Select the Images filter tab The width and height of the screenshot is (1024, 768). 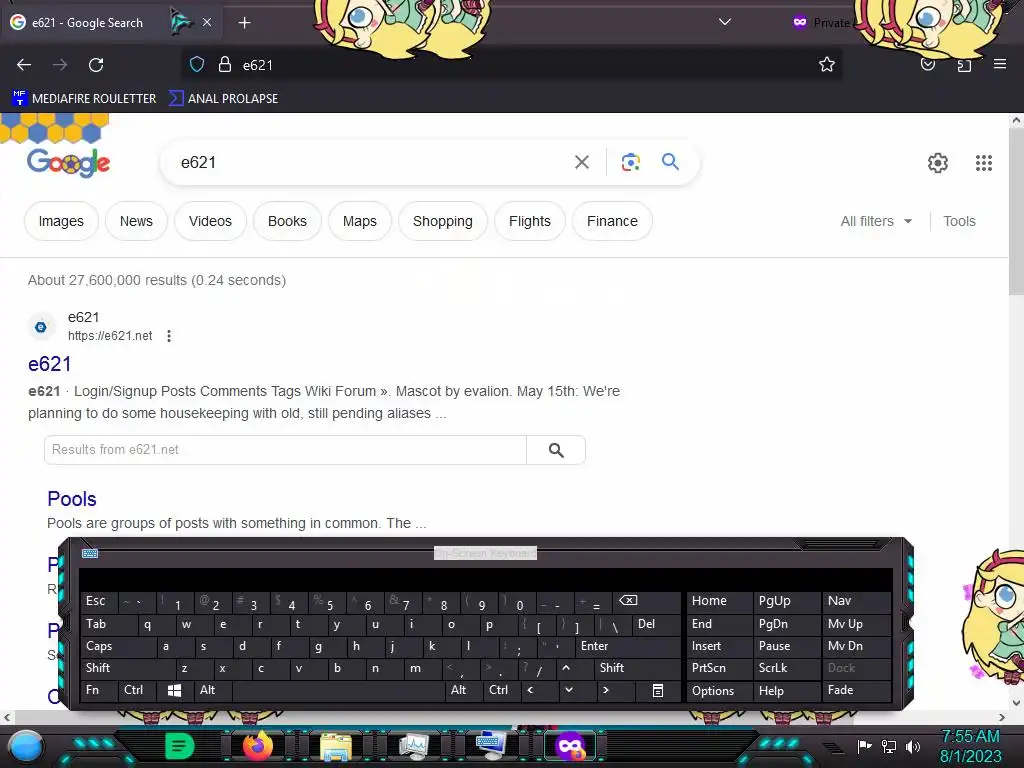pos(61,221)
